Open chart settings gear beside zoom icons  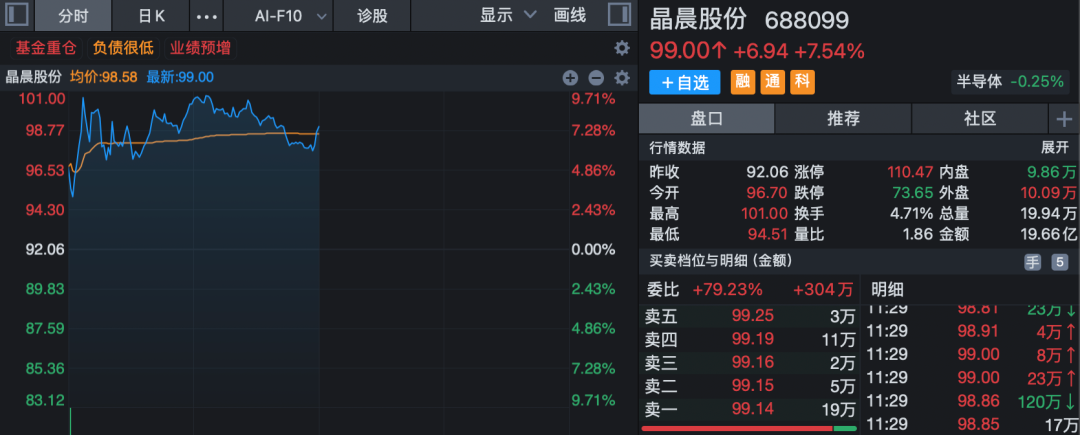[x=622, y=78]
